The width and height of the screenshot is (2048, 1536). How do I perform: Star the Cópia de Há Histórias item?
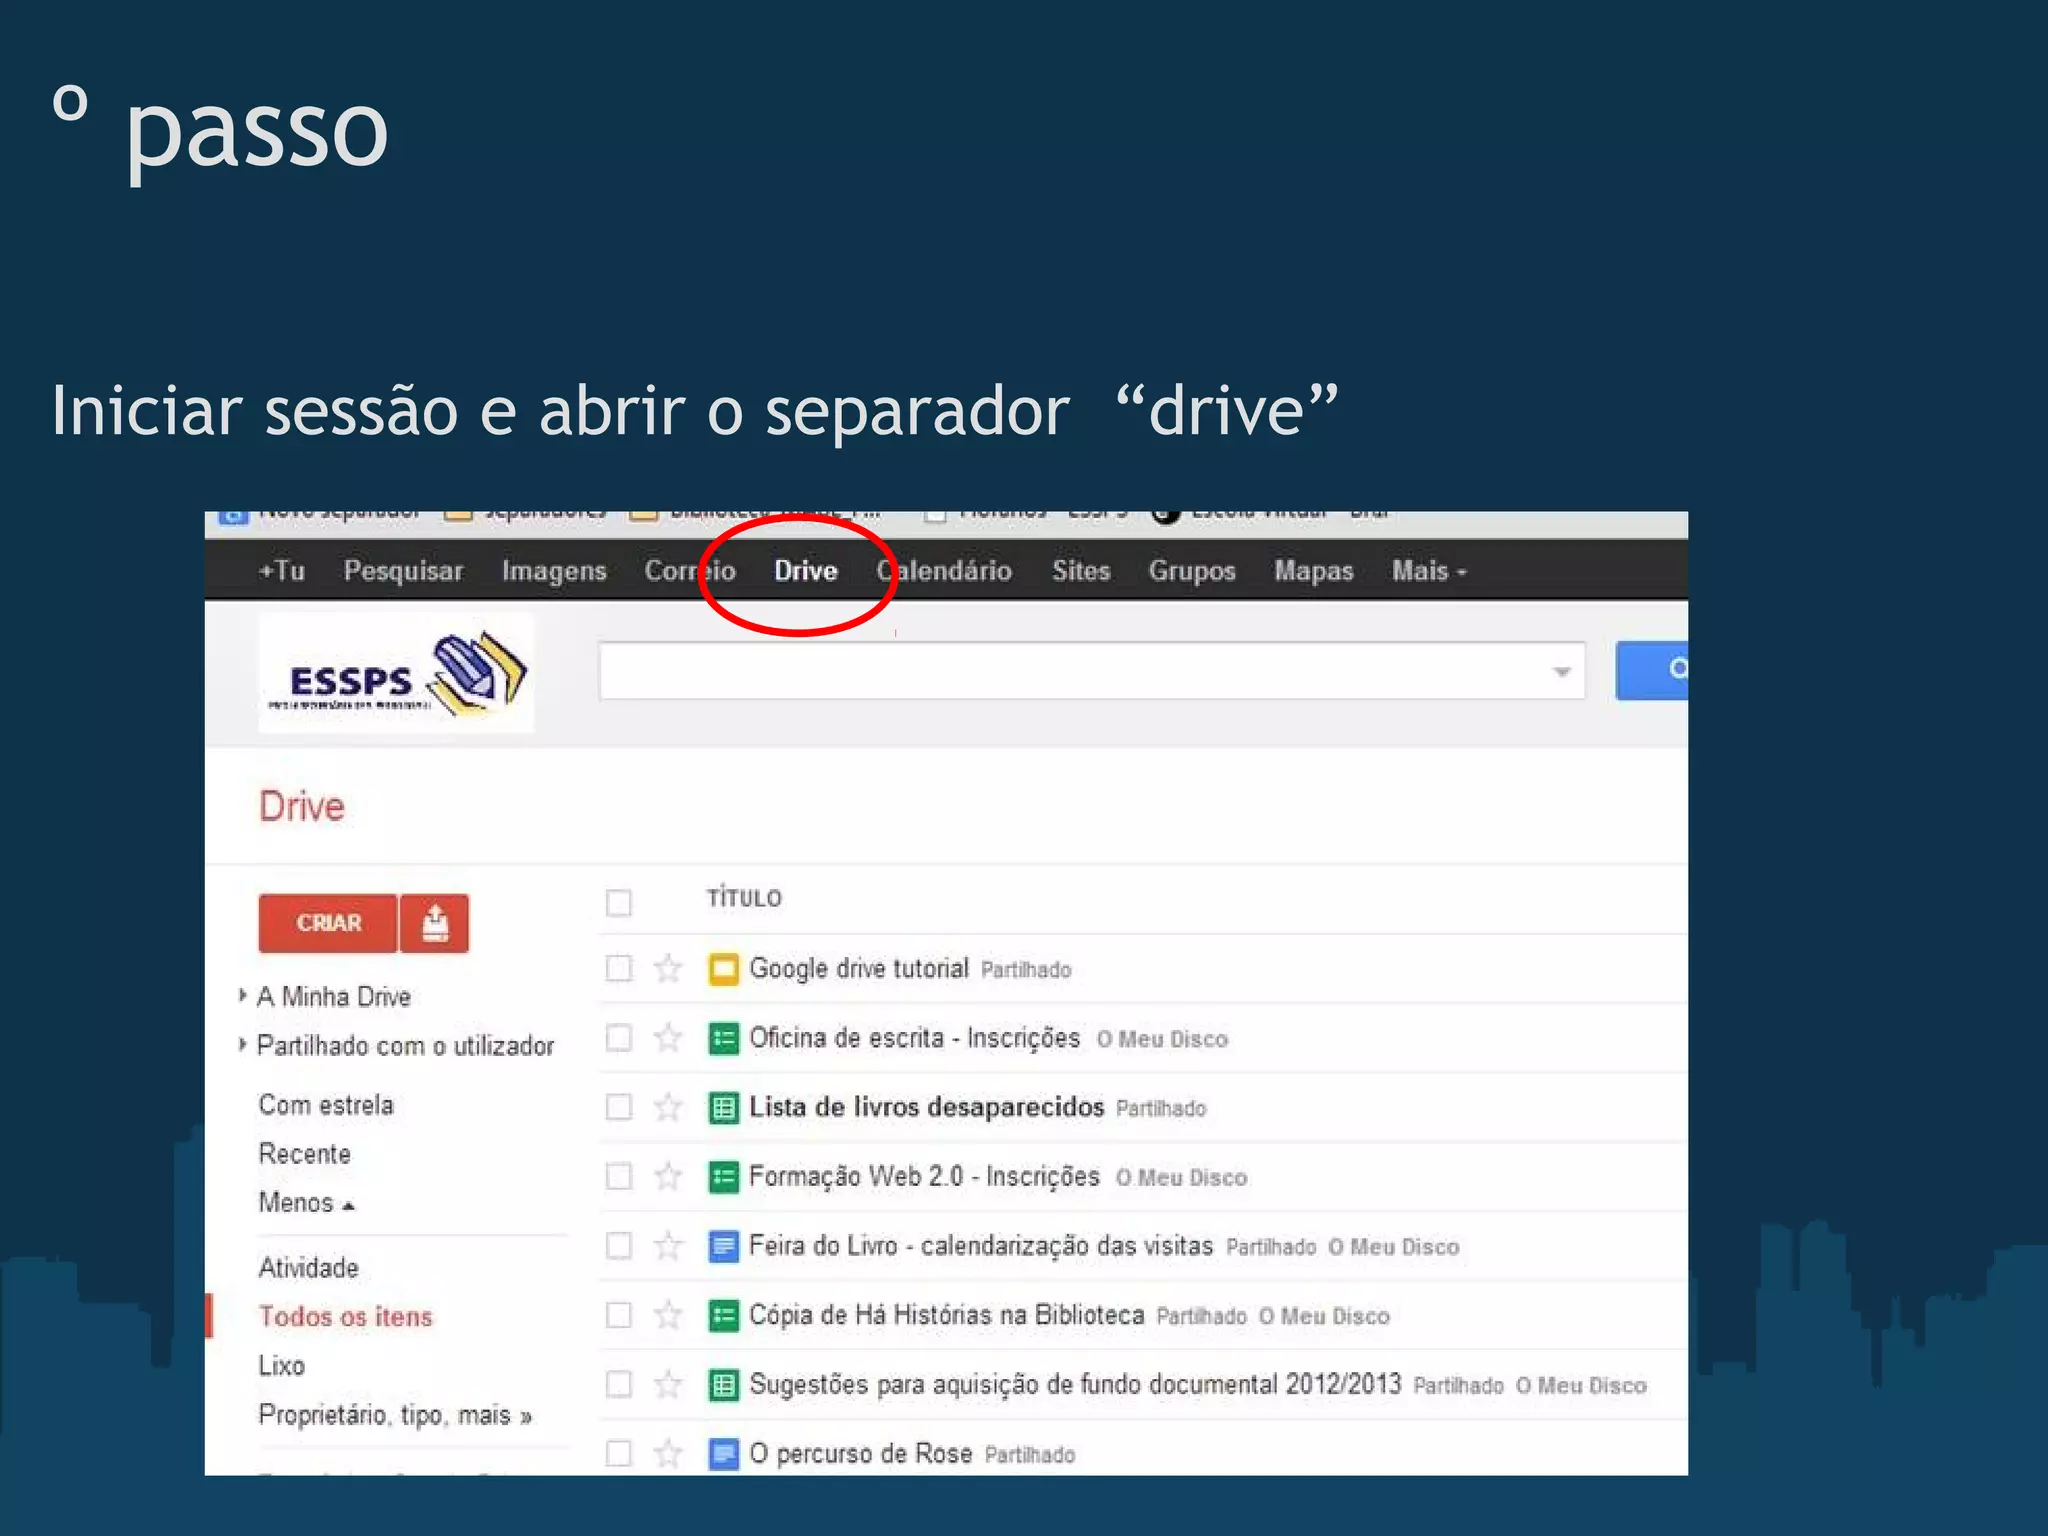[x=668, y=1315]
